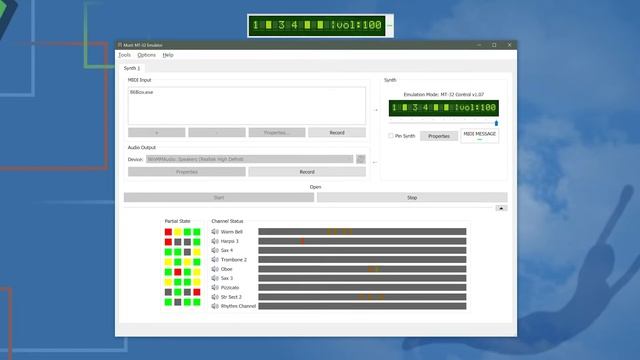
Task: Click the emulator app icon in title bar
Action: click(120, 45)
